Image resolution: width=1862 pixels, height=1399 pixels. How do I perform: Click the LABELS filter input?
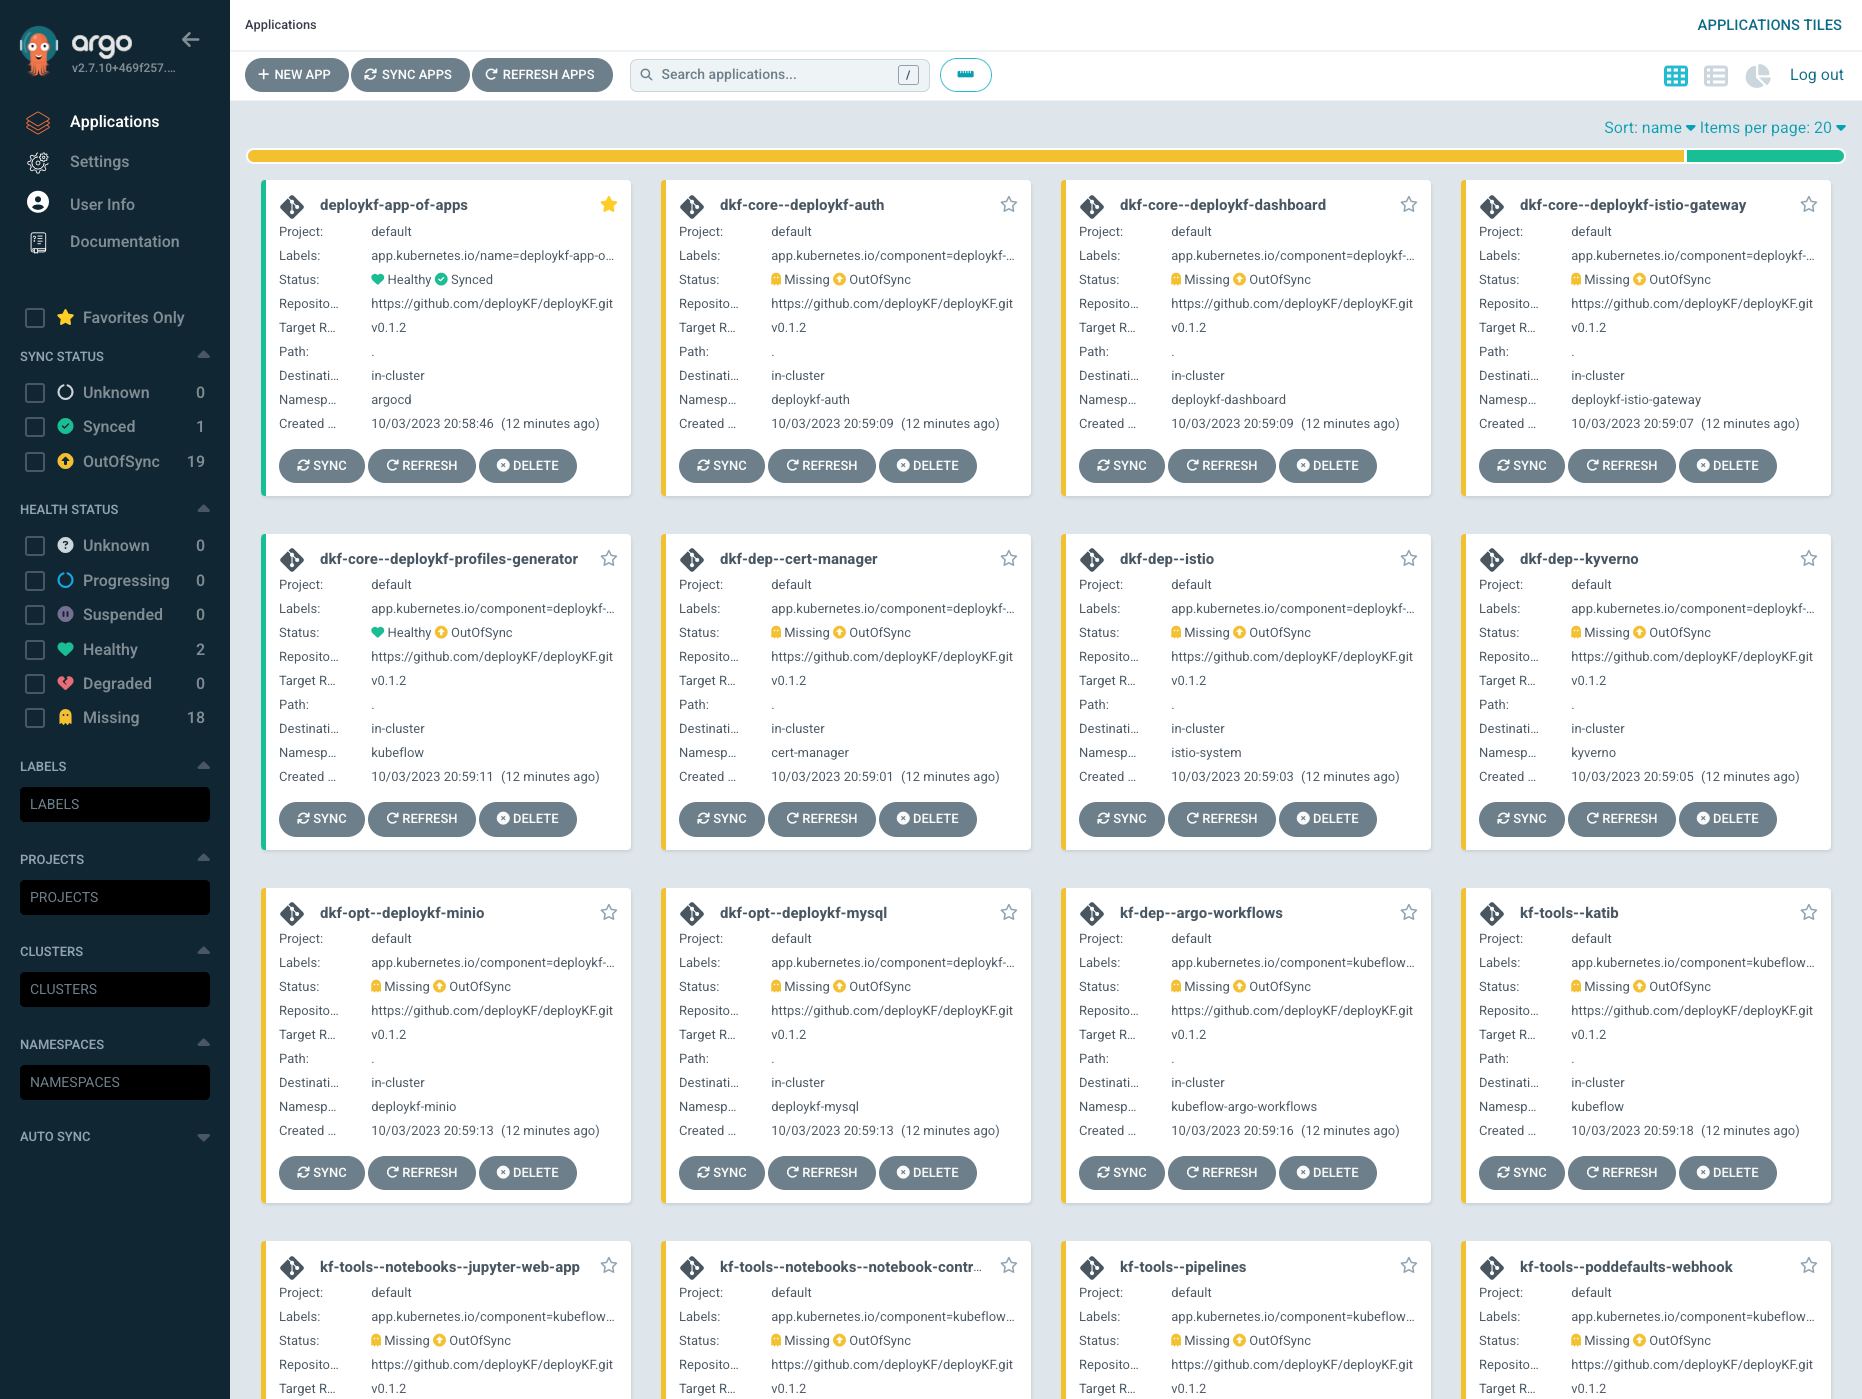pyautogui.click(x=115, y=805)
